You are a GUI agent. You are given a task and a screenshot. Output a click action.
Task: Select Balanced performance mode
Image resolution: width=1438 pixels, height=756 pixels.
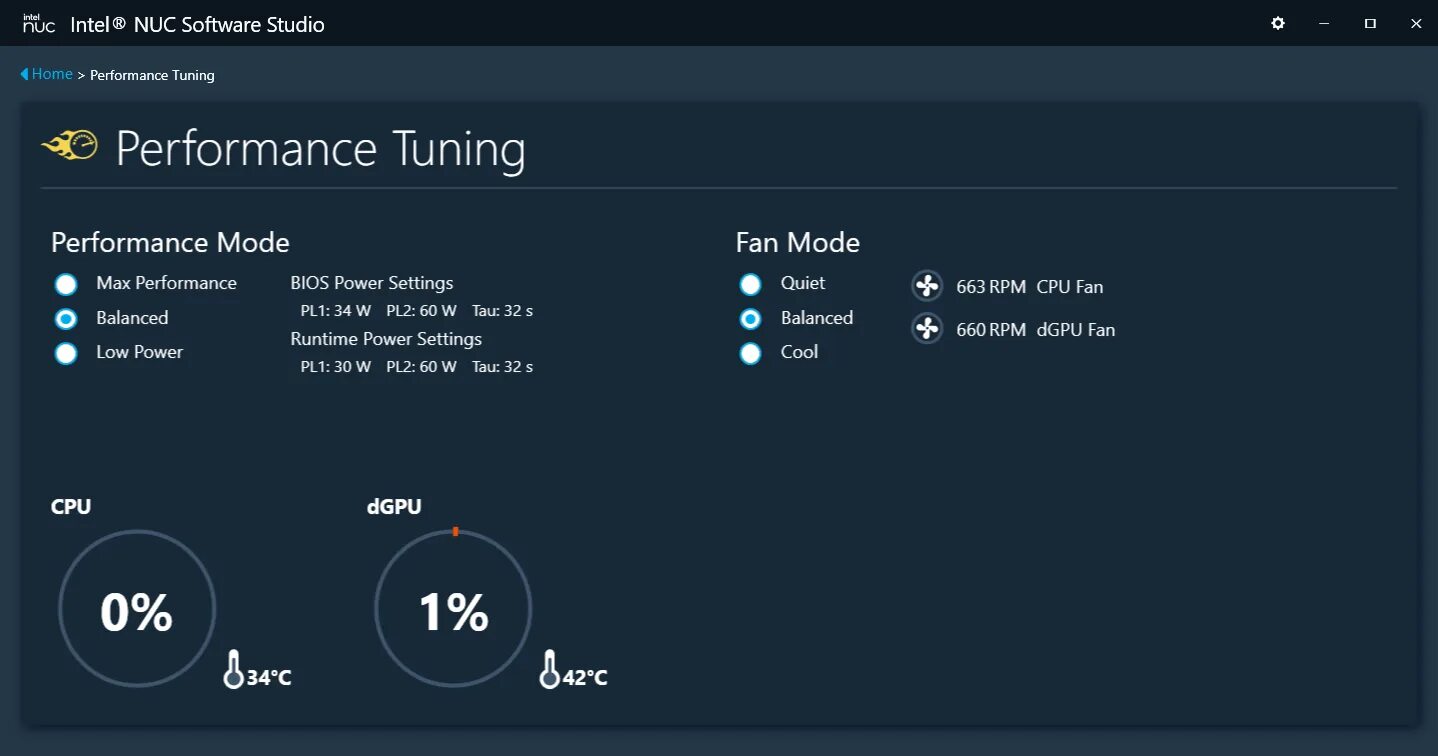(x=66, y=318)
